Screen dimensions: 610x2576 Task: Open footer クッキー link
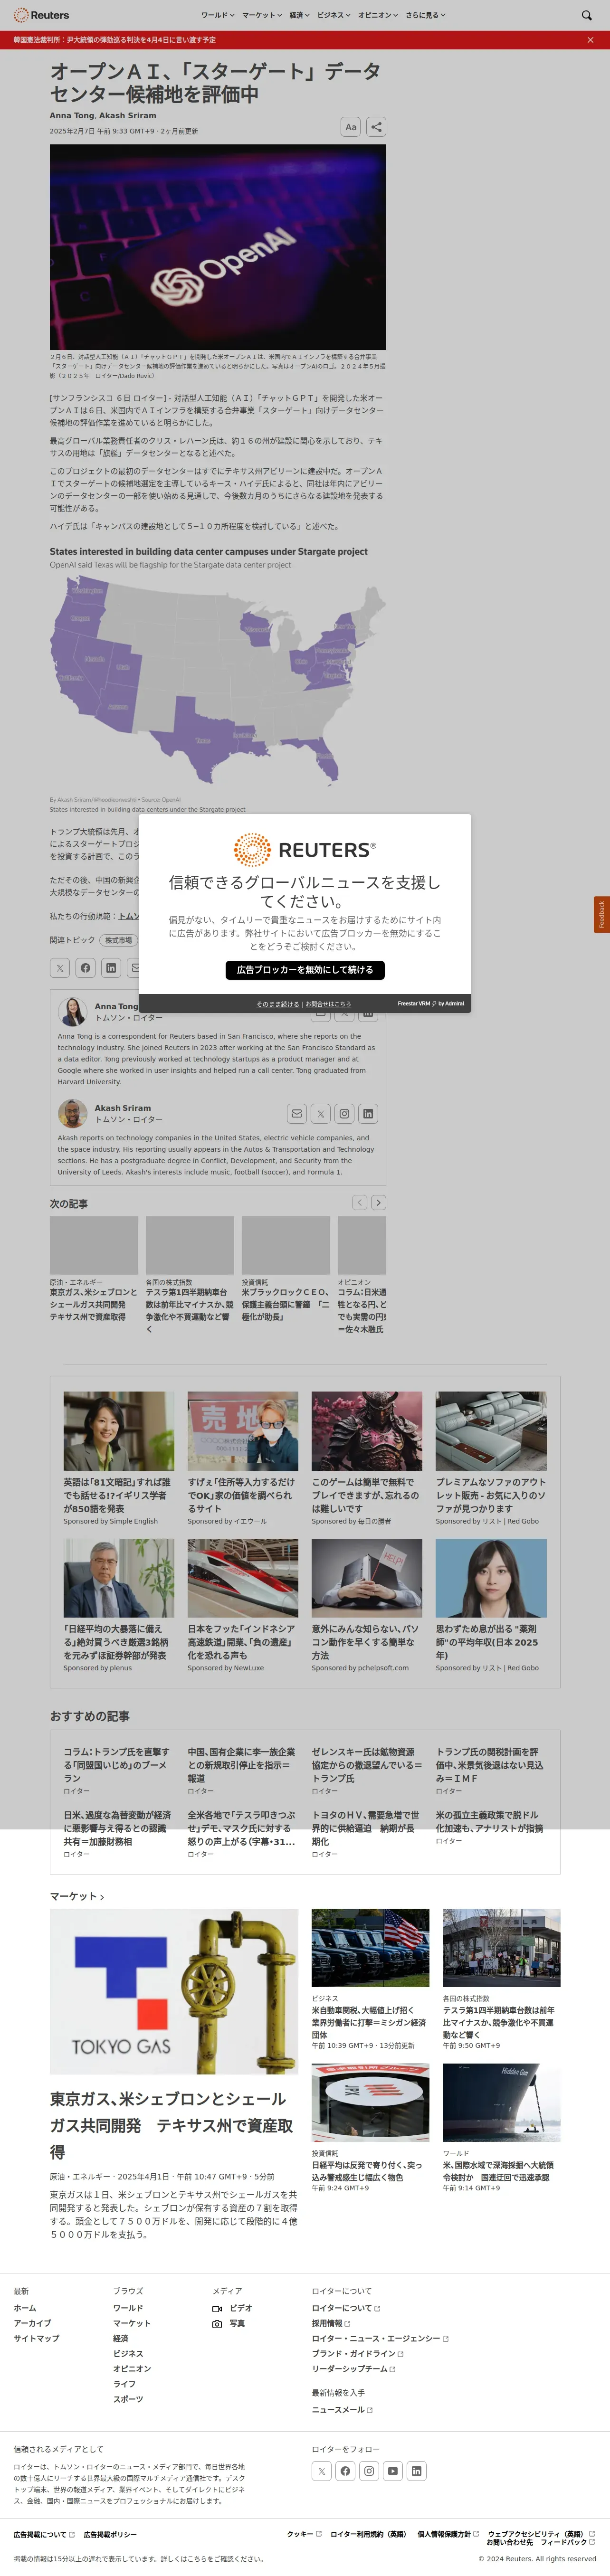click(x=304, y=2534)
